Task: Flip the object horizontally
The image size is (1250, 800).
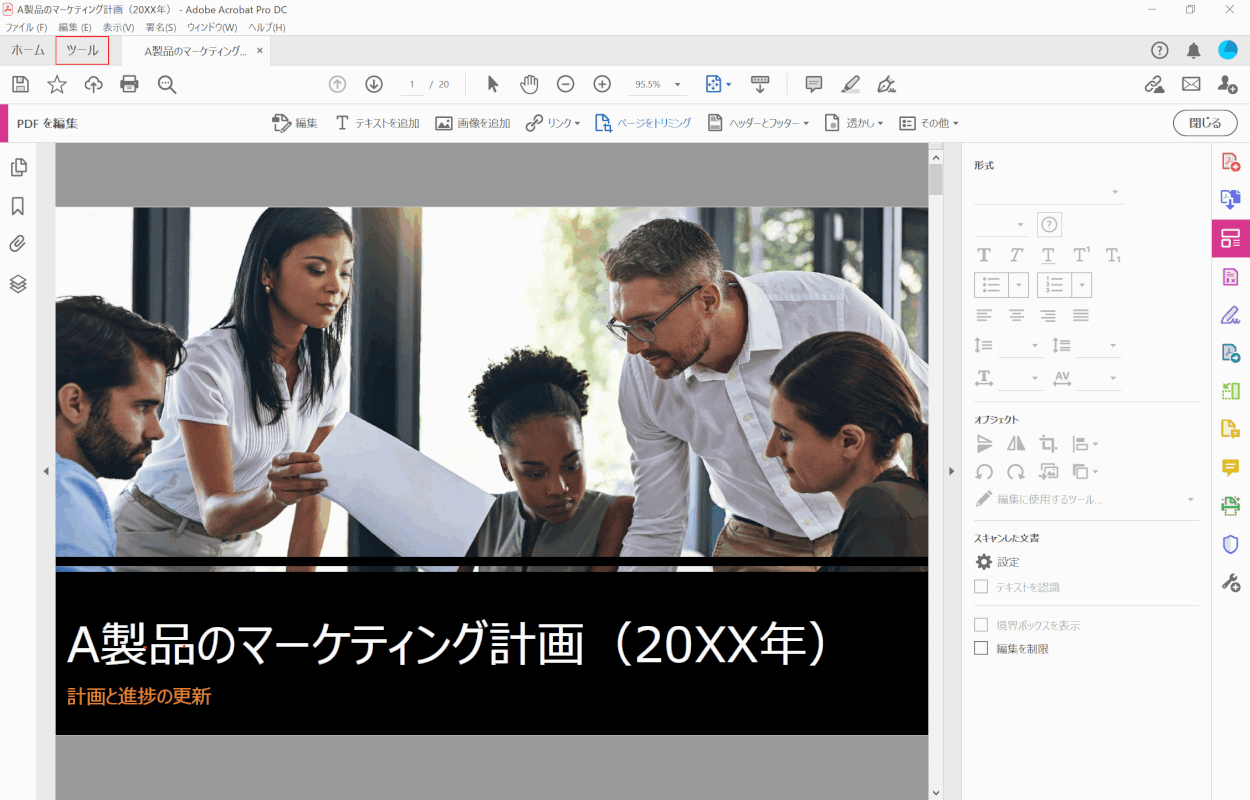Action: (x=1014, y=443)
